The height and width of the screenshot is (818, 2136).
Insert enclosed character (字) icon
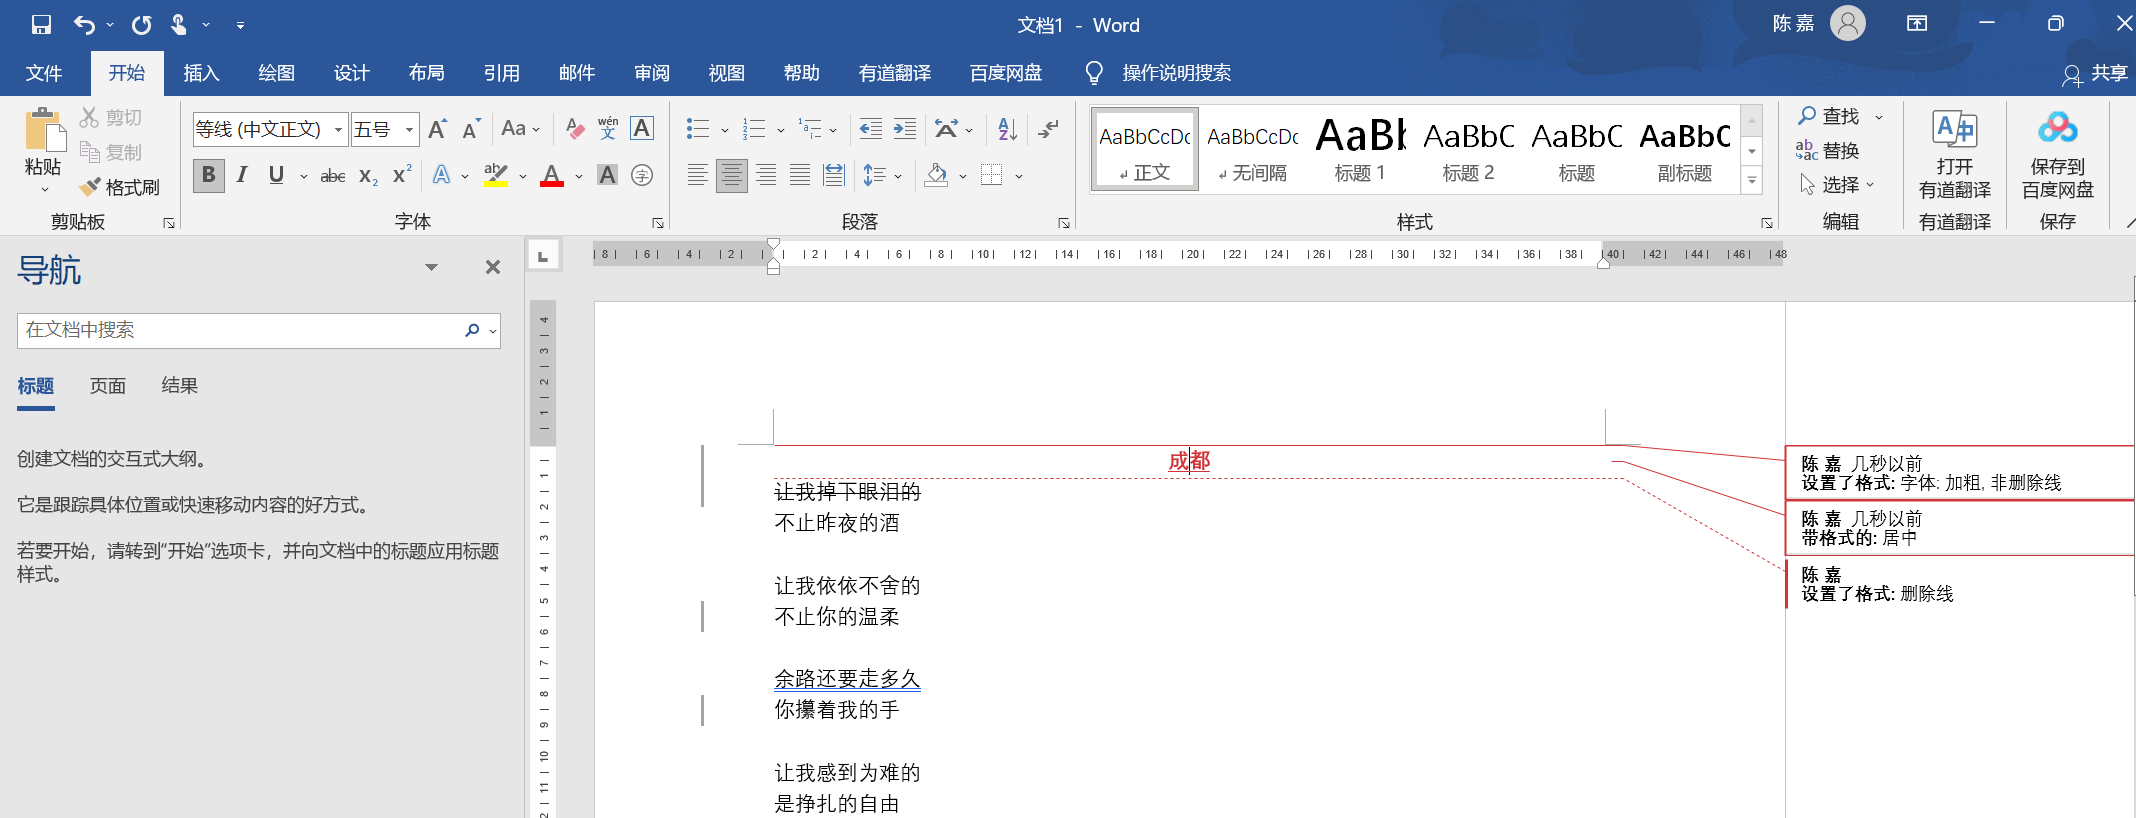tap(642, 175)
